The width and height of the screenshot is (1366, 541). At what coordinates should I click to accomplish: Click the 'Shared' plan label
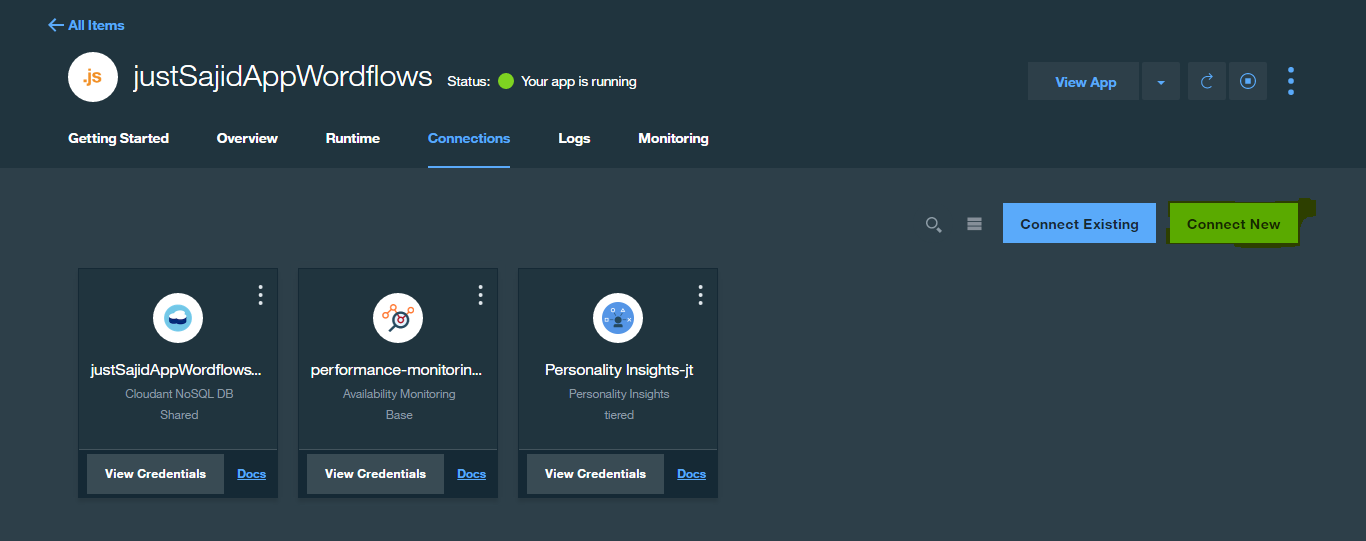pos(179,415)
